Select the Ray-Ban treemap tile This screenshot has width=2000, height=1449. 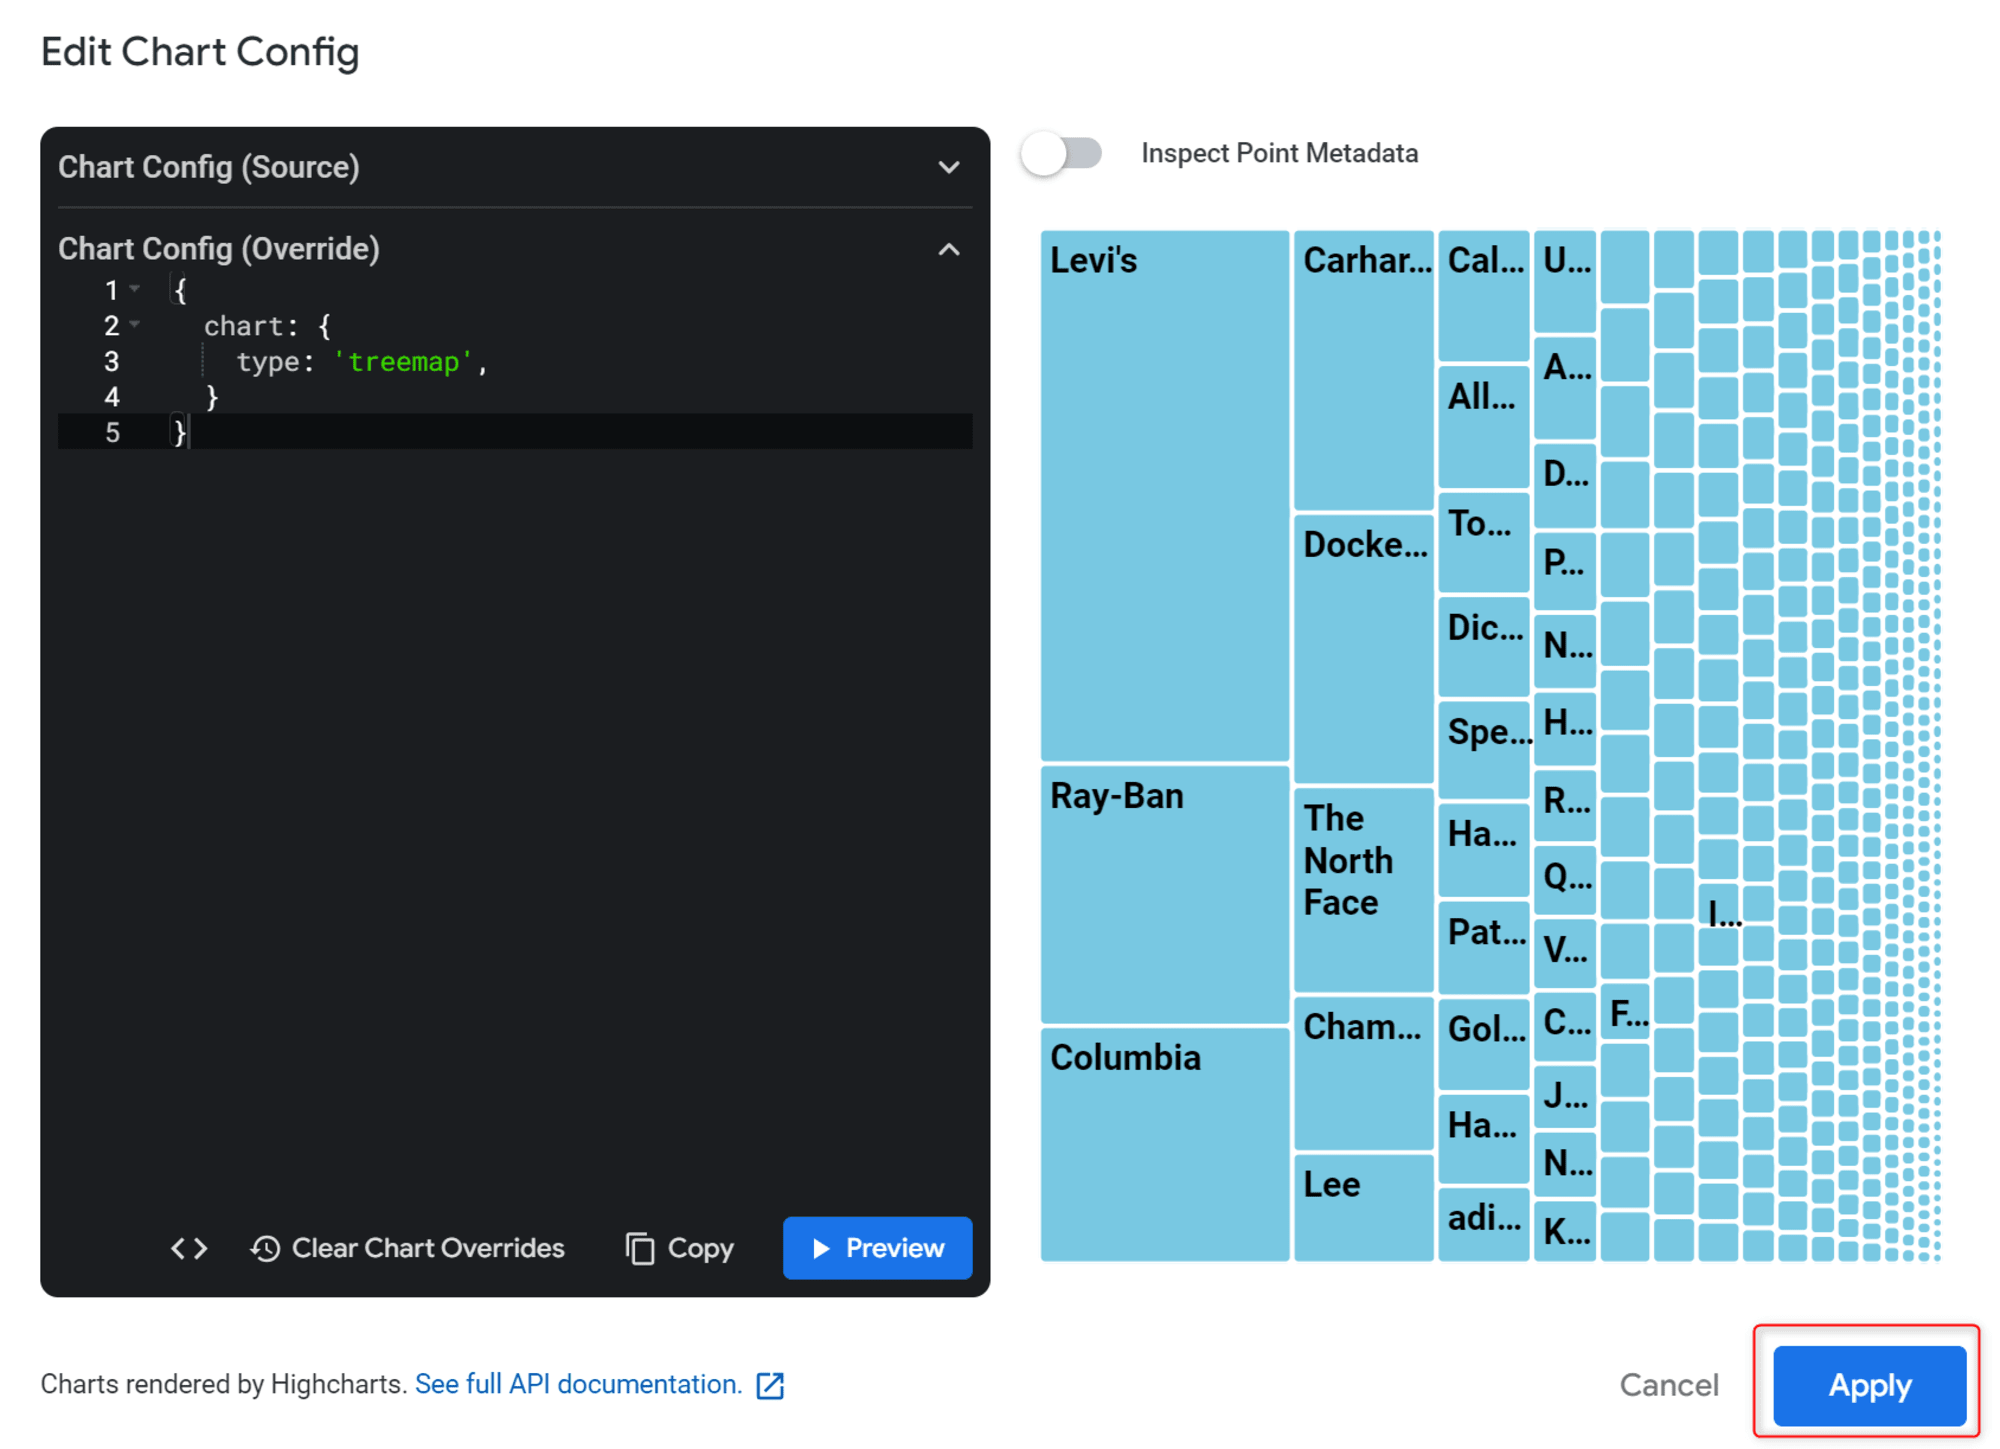(1165, 894)
